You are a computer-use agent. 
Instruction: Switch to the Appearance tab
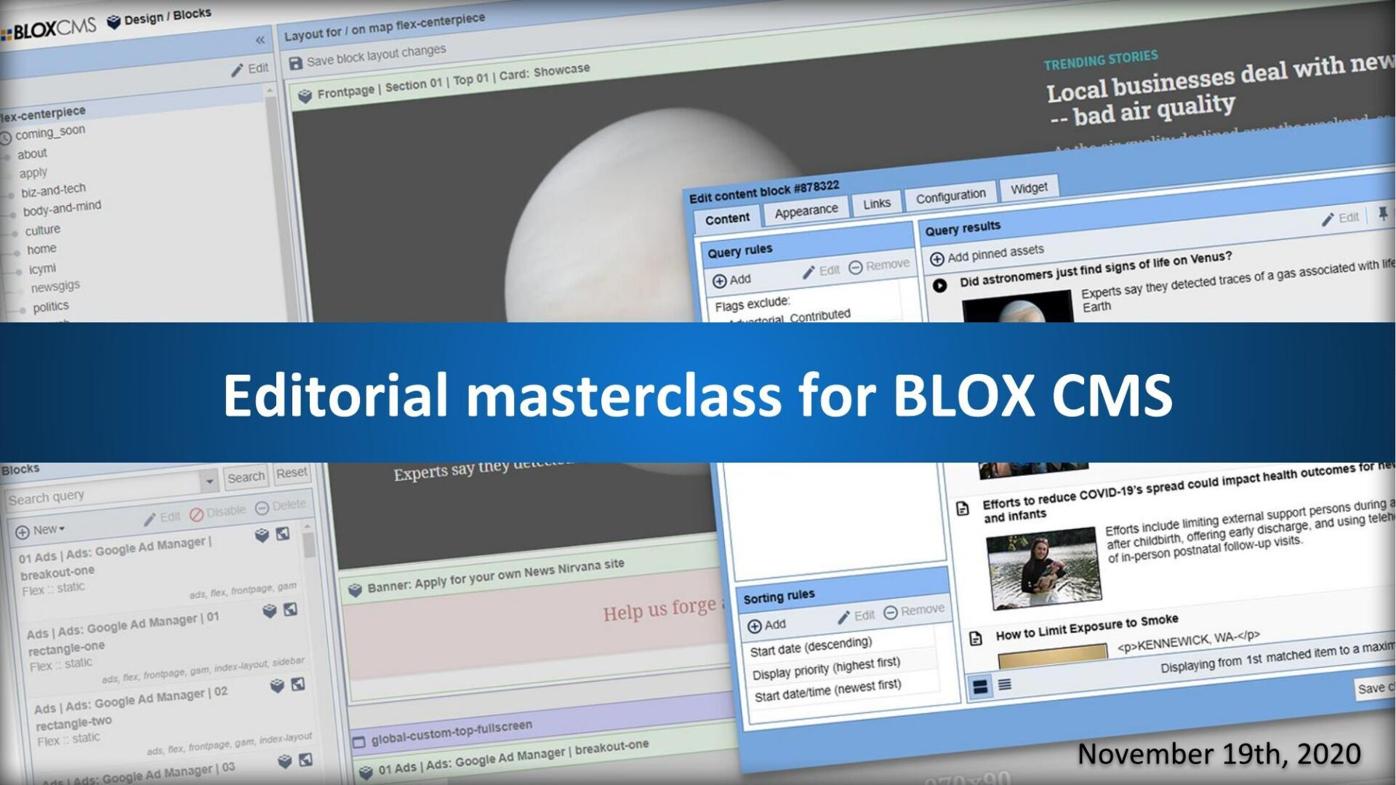(806, 211)
